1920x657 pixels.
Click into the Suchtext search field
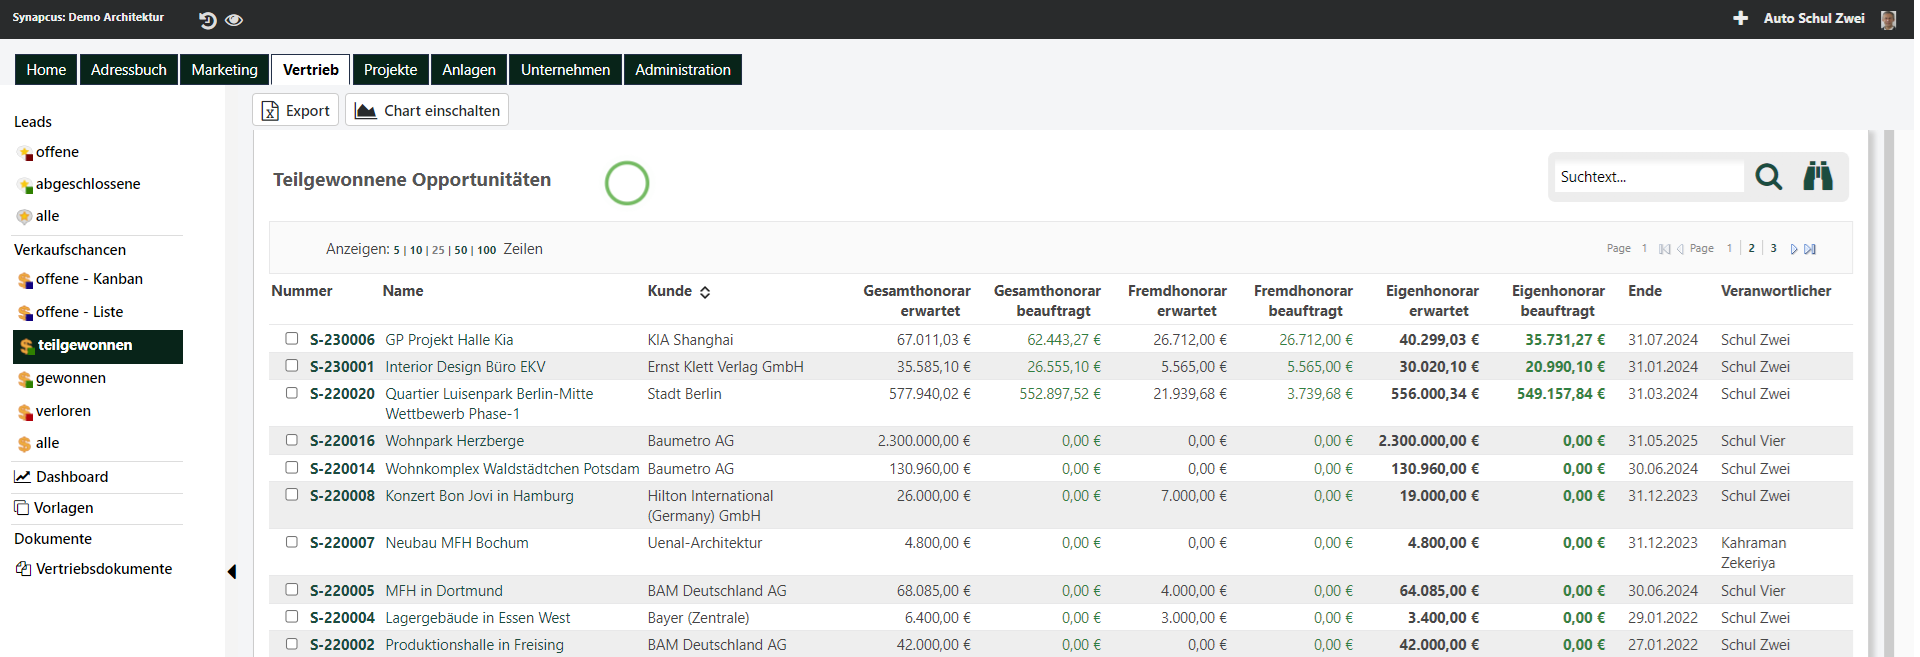1648,177
